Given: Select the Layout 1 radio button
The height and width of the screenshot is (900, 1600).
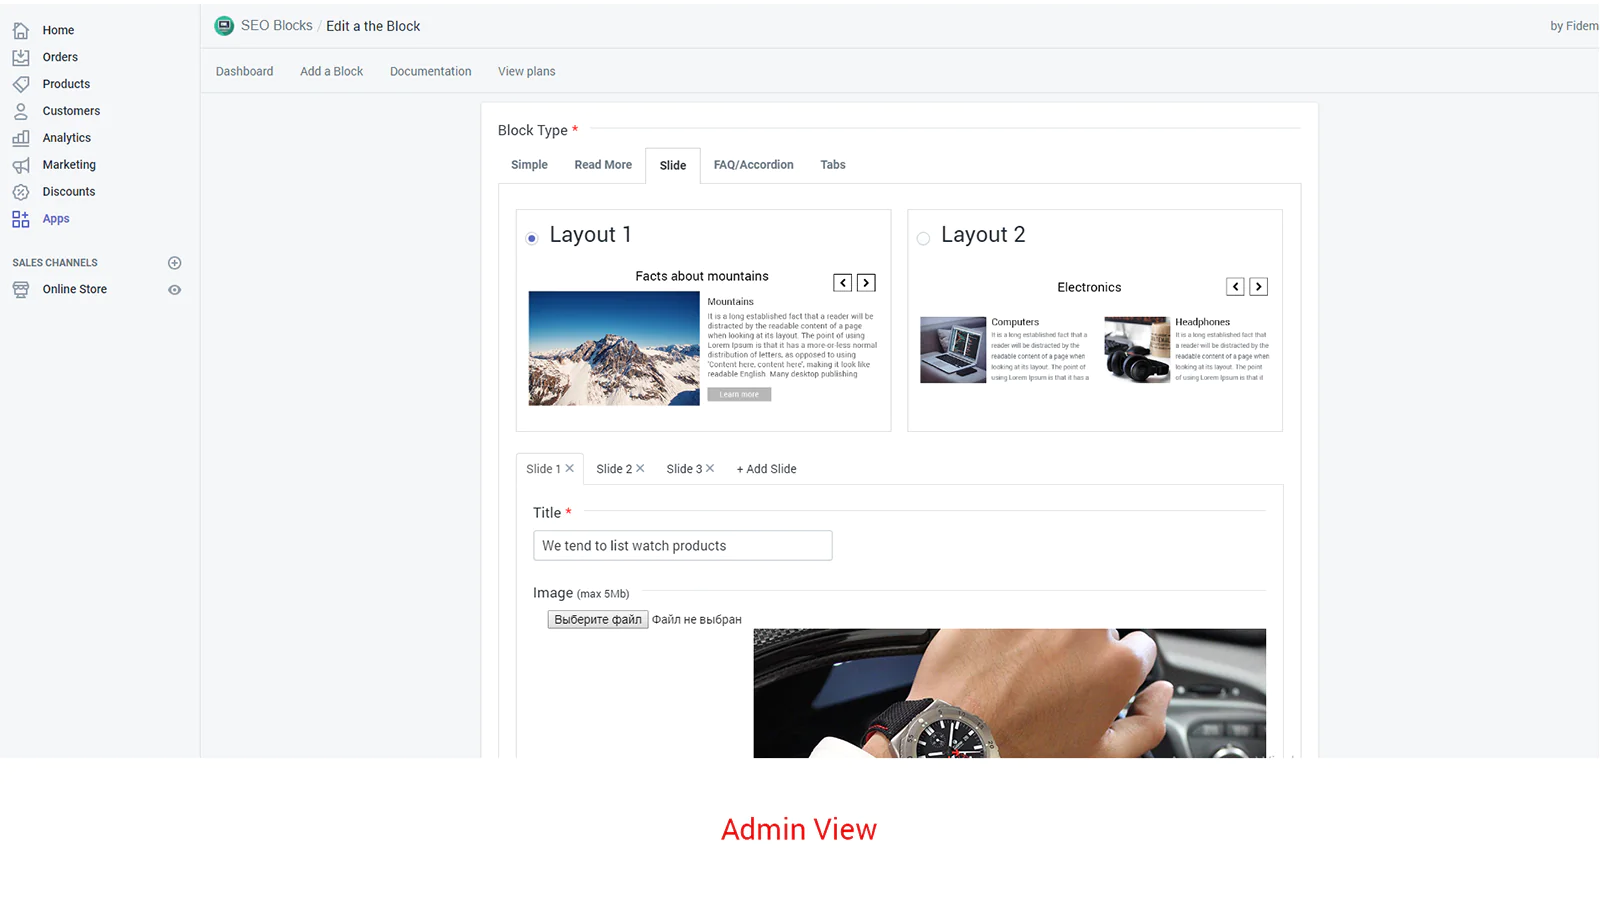Looking at the screenshot, I should (x=532, y=238).
